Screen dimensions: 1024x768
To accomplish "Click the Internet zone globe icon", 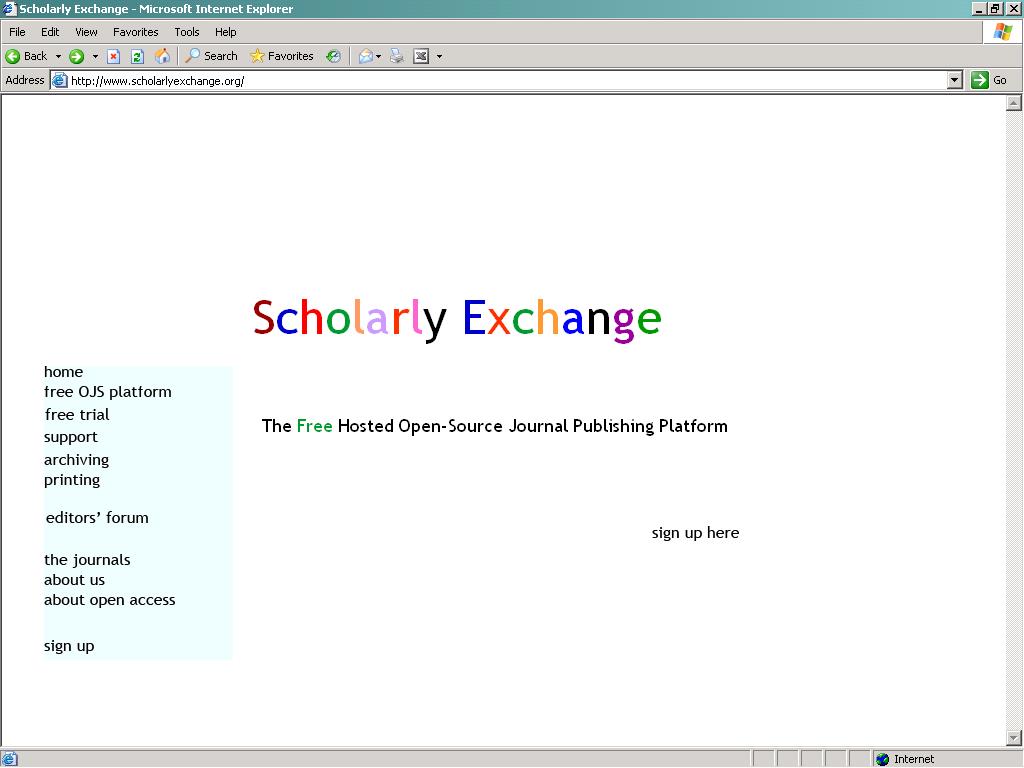I will tap(882, 759).
